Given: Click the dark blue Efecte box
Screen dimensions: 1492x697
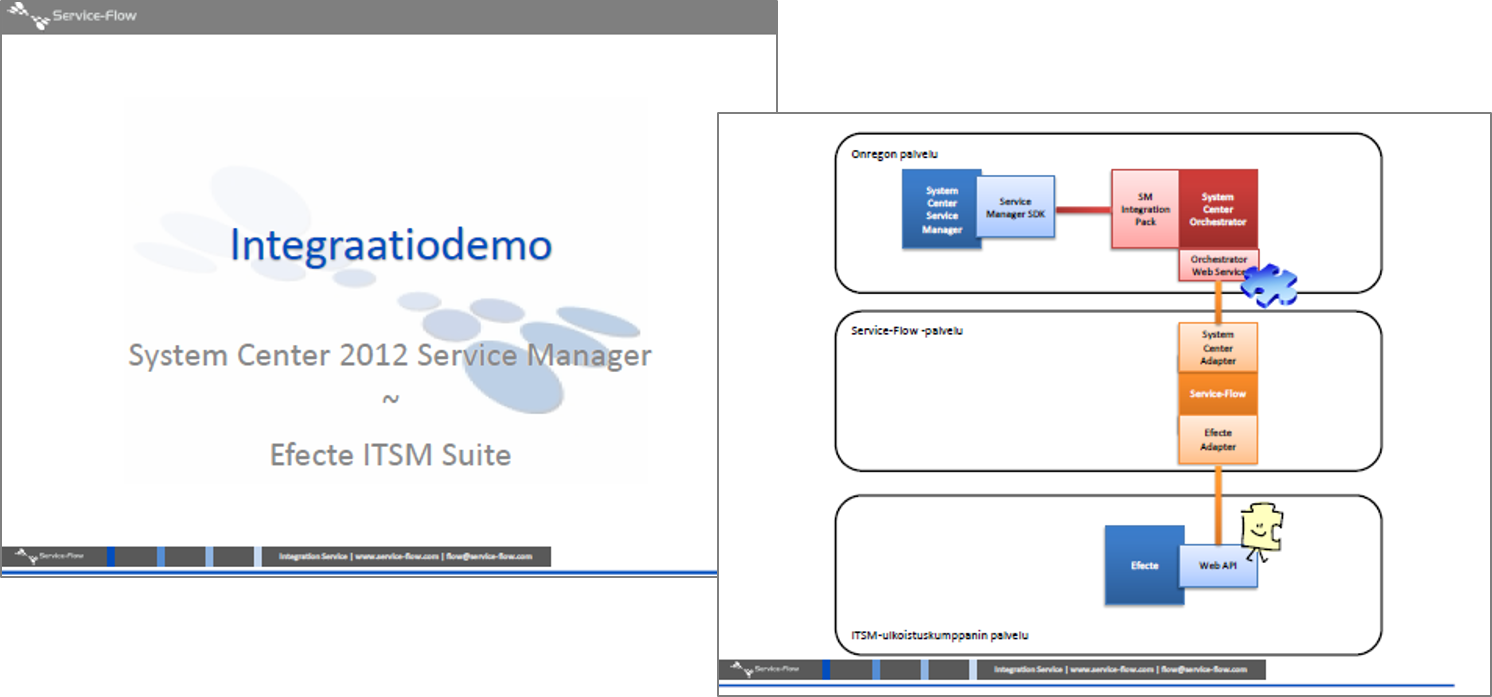Looking at the screenshot, I should (1144, 565).
